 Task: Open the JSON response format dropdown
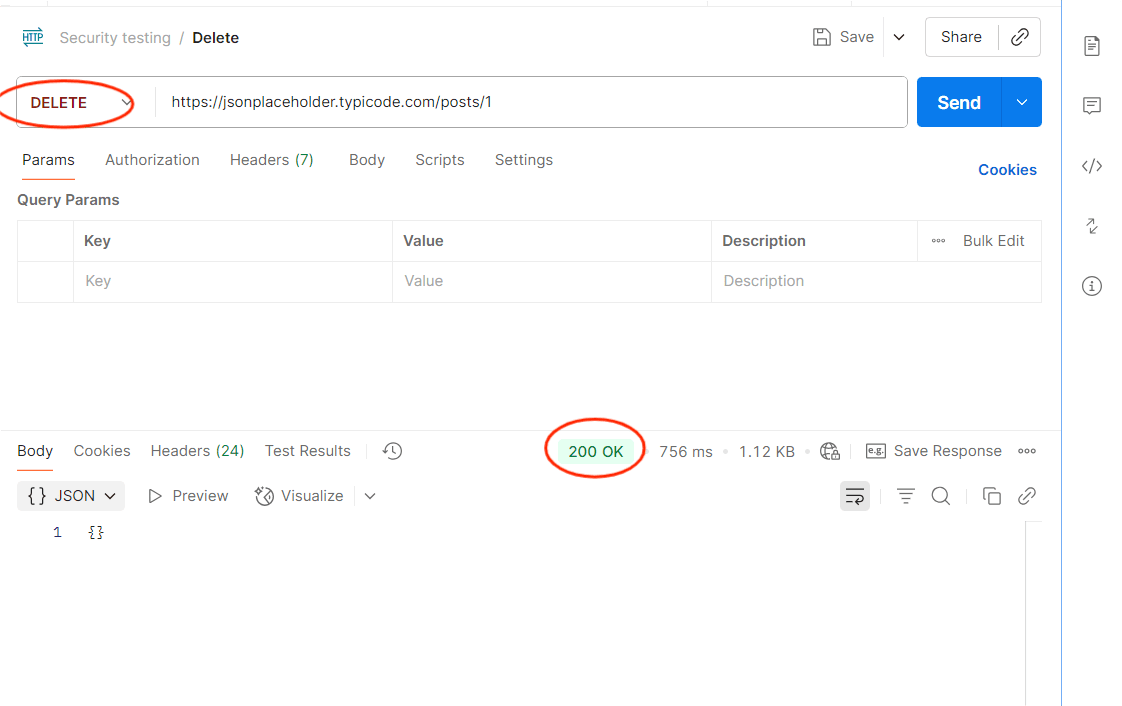(x=70, y=495)
